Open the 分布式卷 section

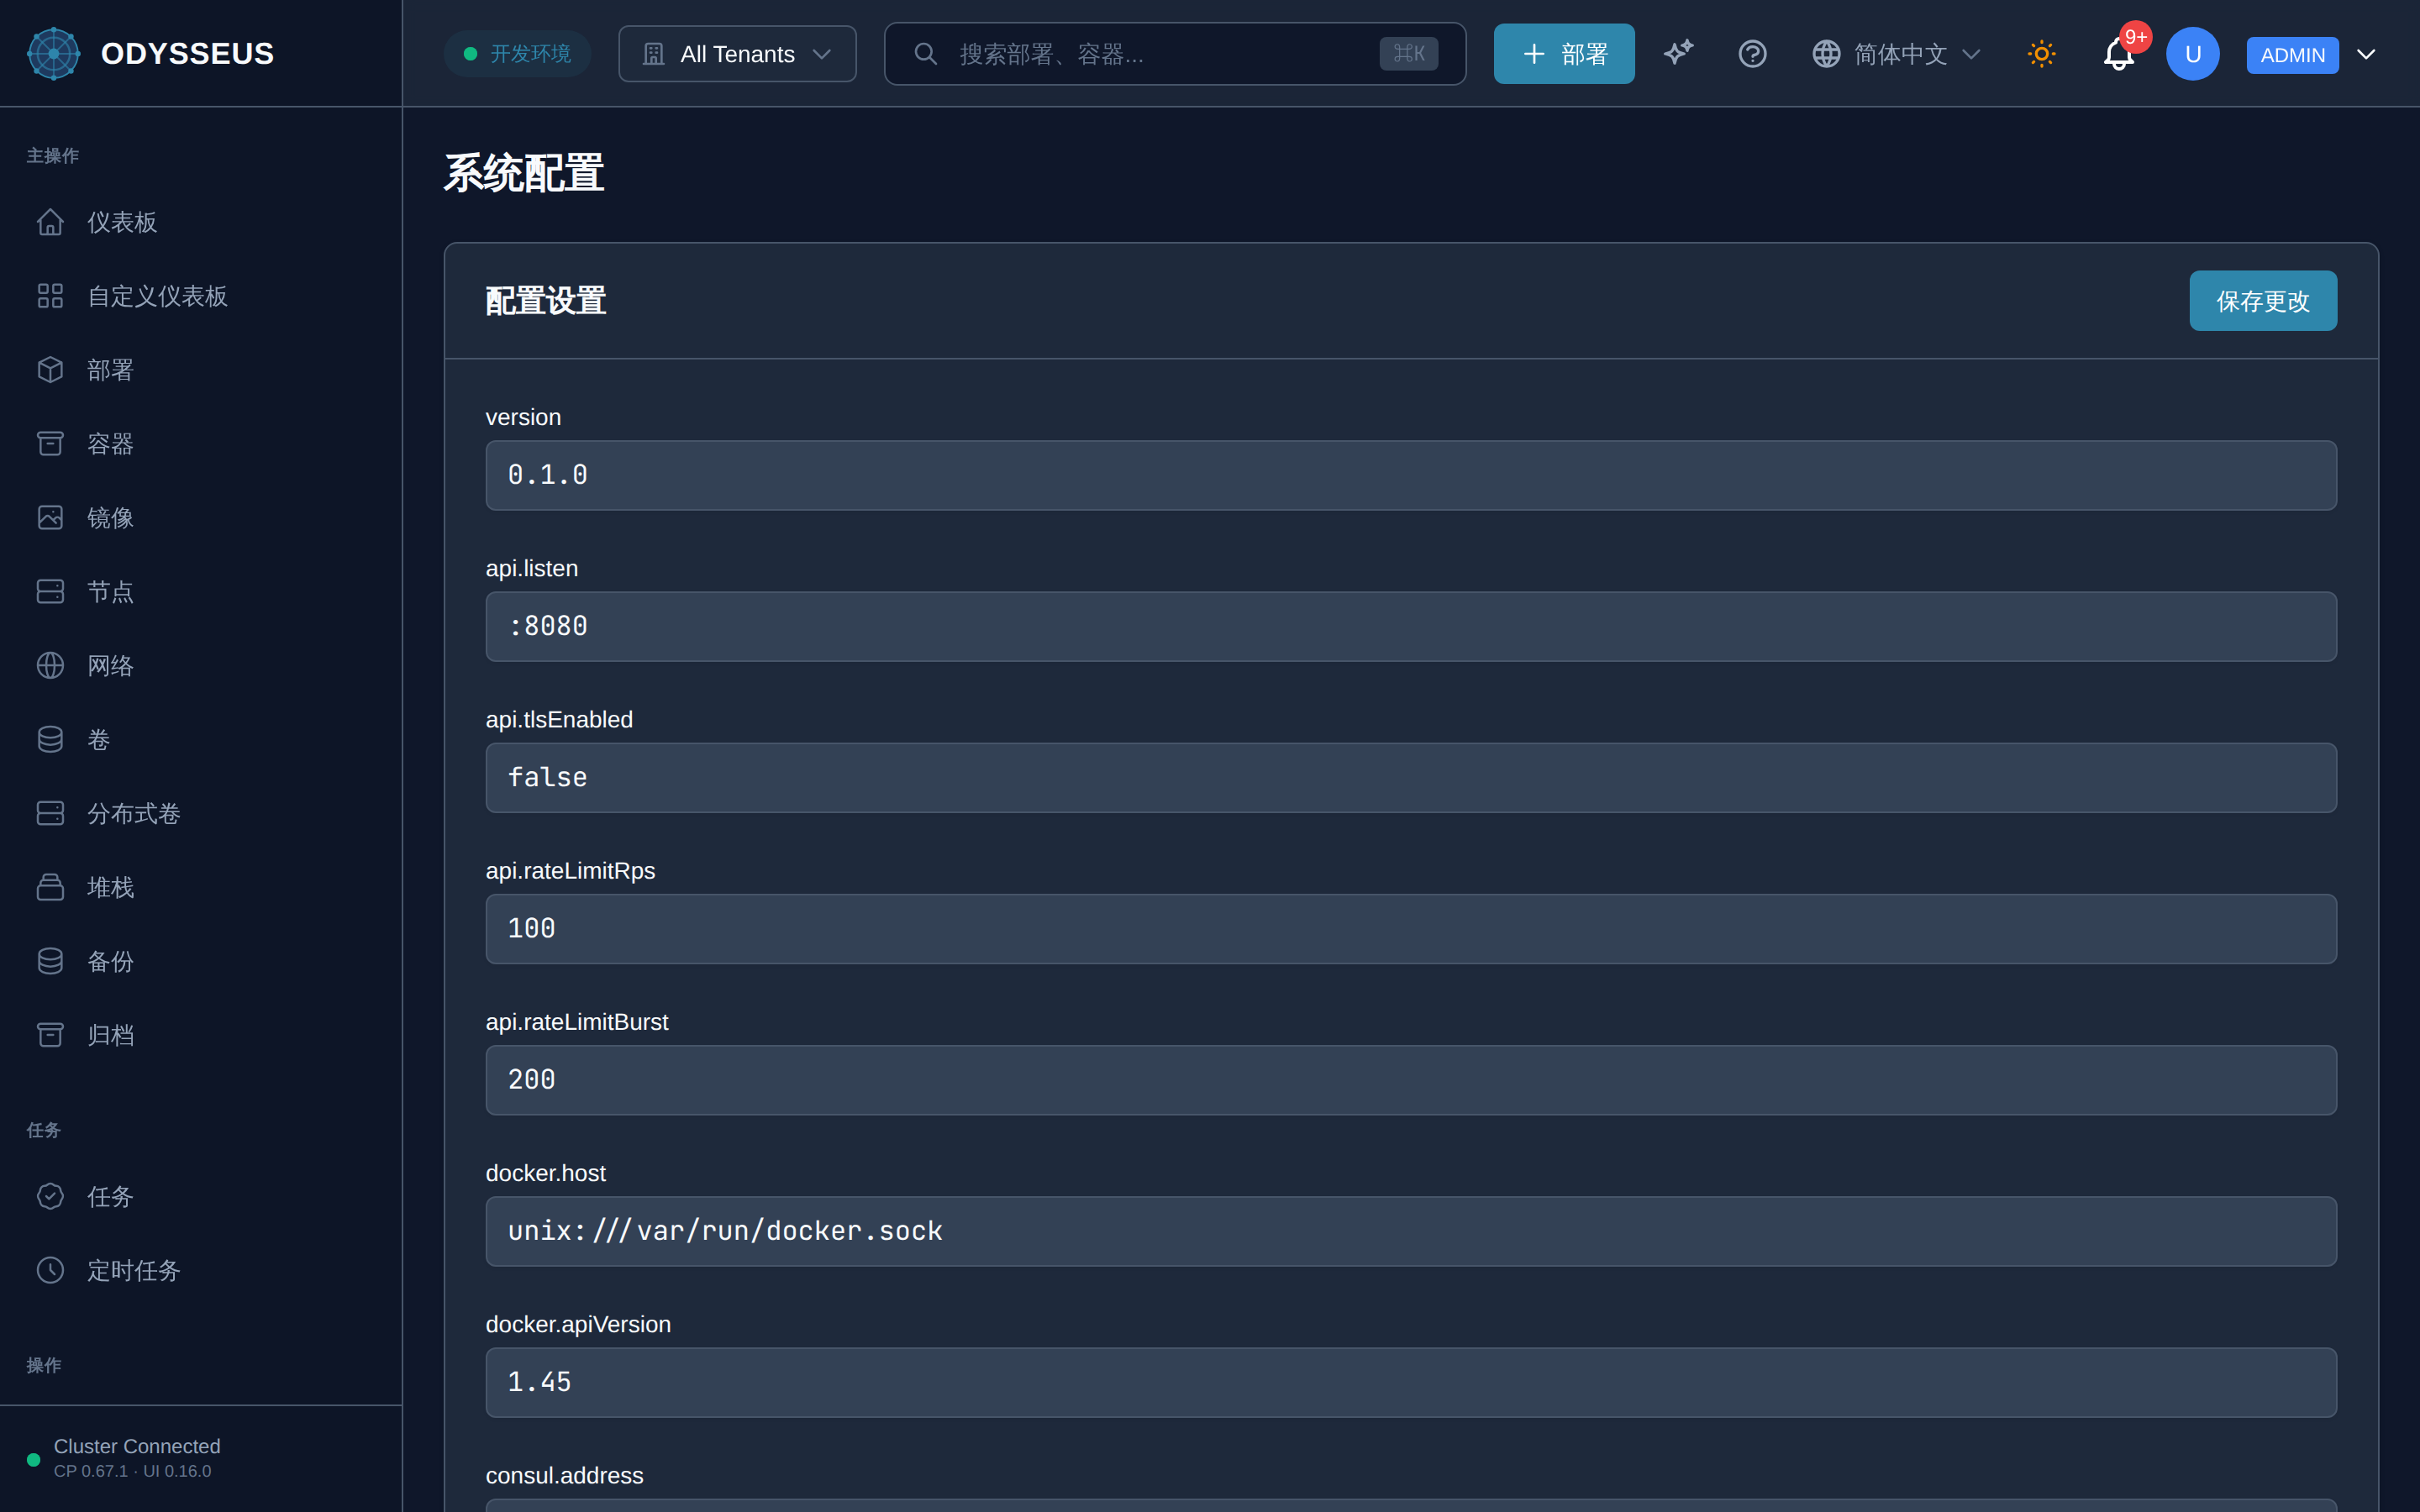click(200, 814)
